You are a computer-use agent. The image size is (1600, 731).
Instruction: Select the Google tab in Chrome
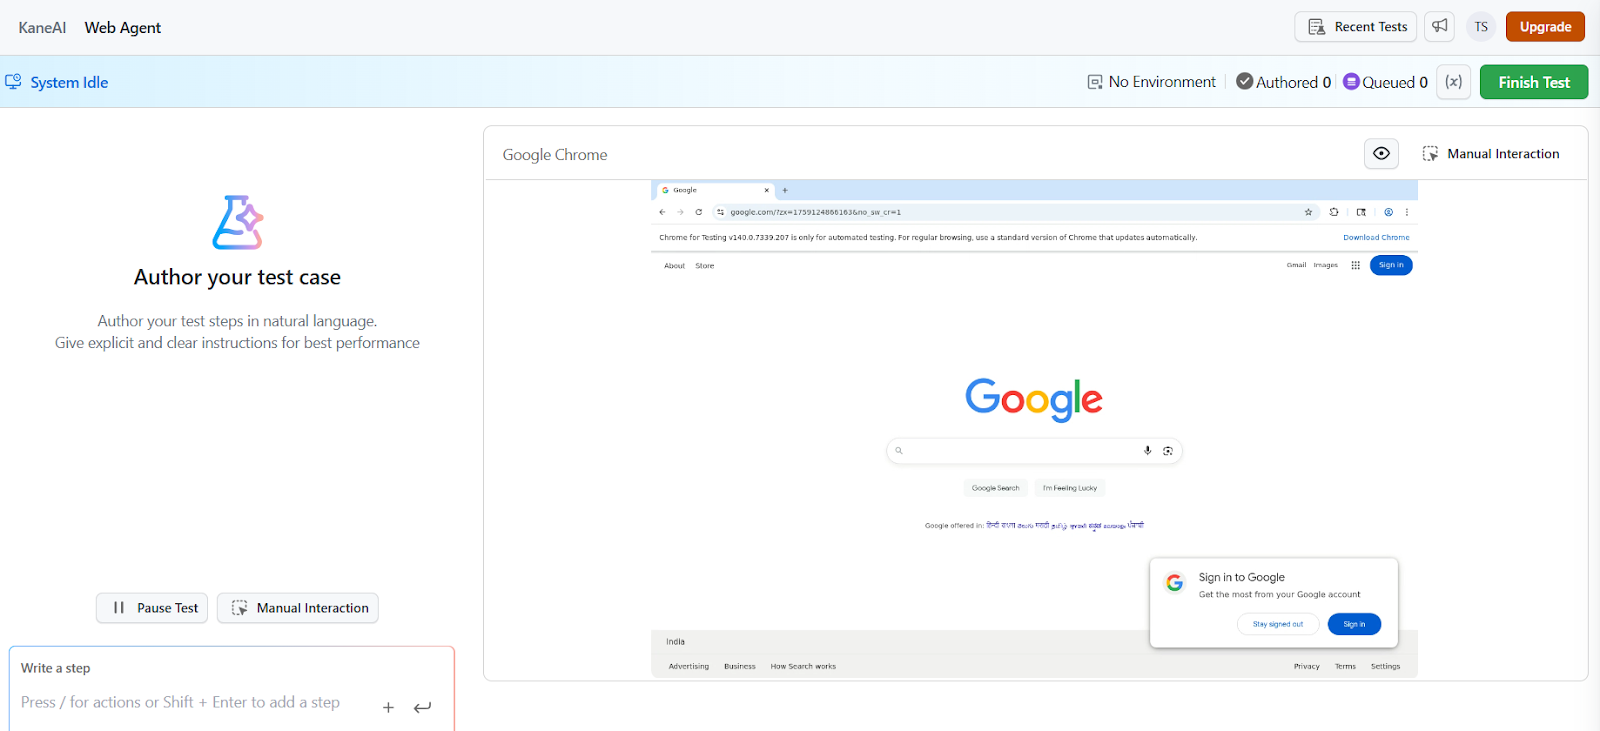click(x=714, y=190)
